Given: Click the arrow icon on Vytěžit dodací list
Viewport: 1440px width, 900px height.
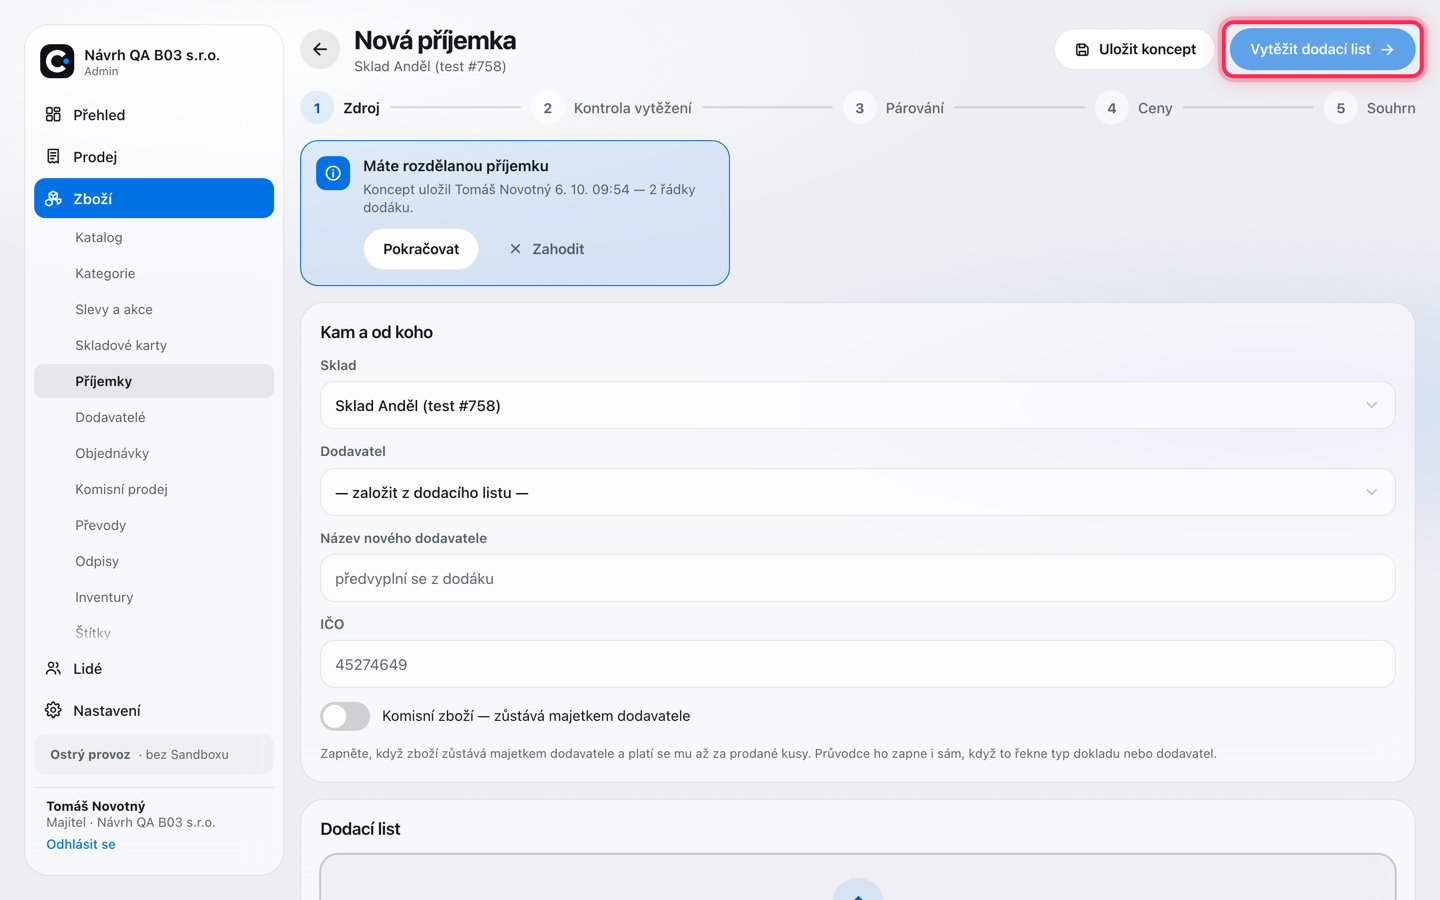Looking at the screenshot, I should point(1387,50).
